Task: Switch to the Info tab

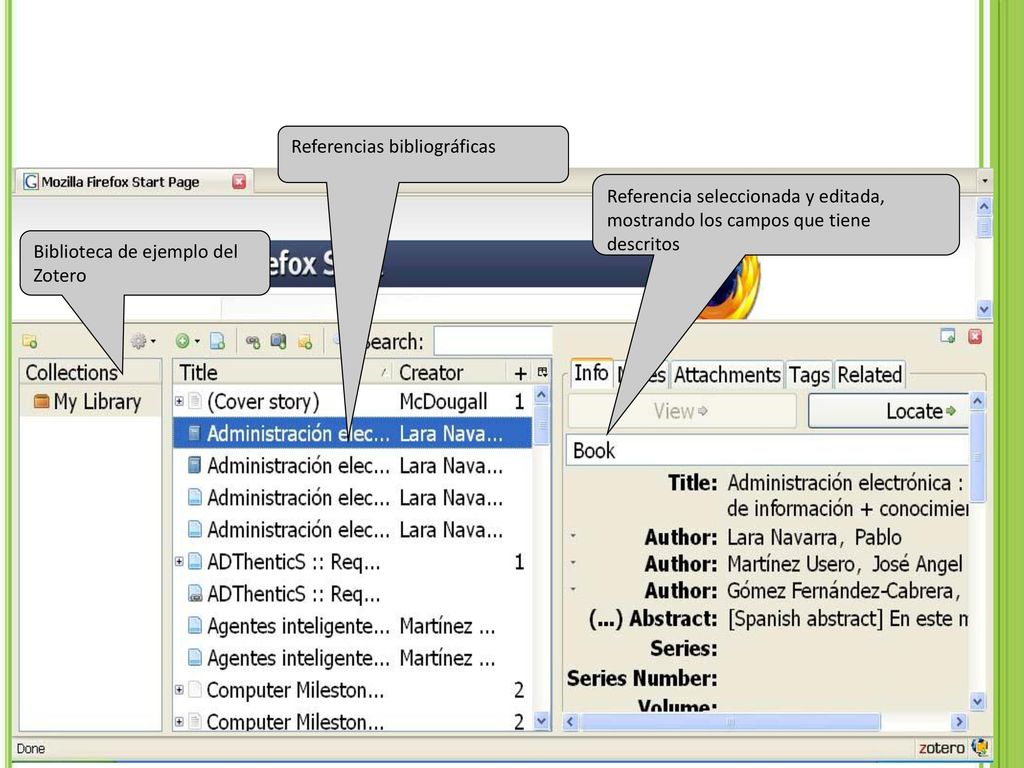Action: (x=590, y=373)
